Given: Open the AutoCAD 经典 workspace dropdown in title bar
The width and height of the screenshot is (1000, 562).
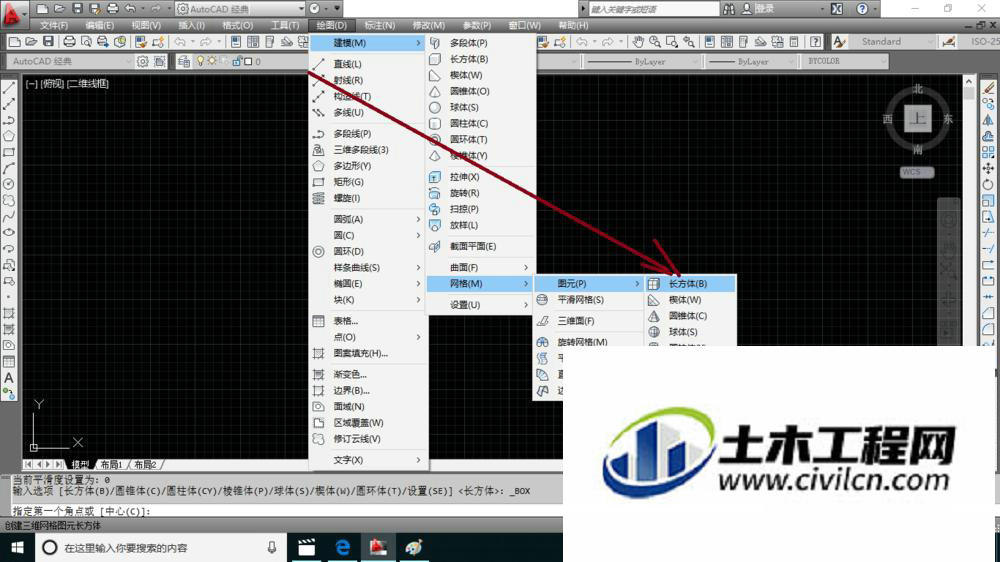Looking at the screenshot, I should 240,9.
